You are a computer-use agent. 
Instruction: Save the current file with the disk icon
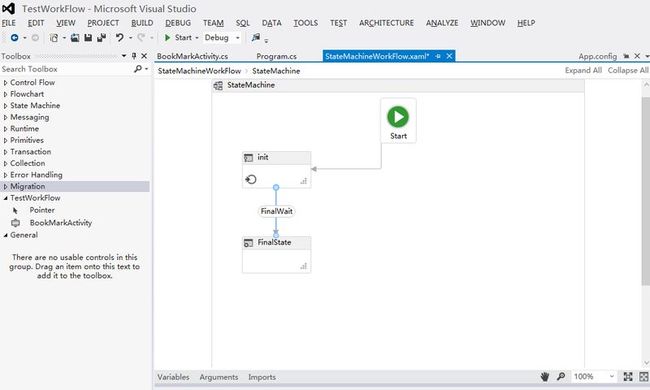(88, 38)
